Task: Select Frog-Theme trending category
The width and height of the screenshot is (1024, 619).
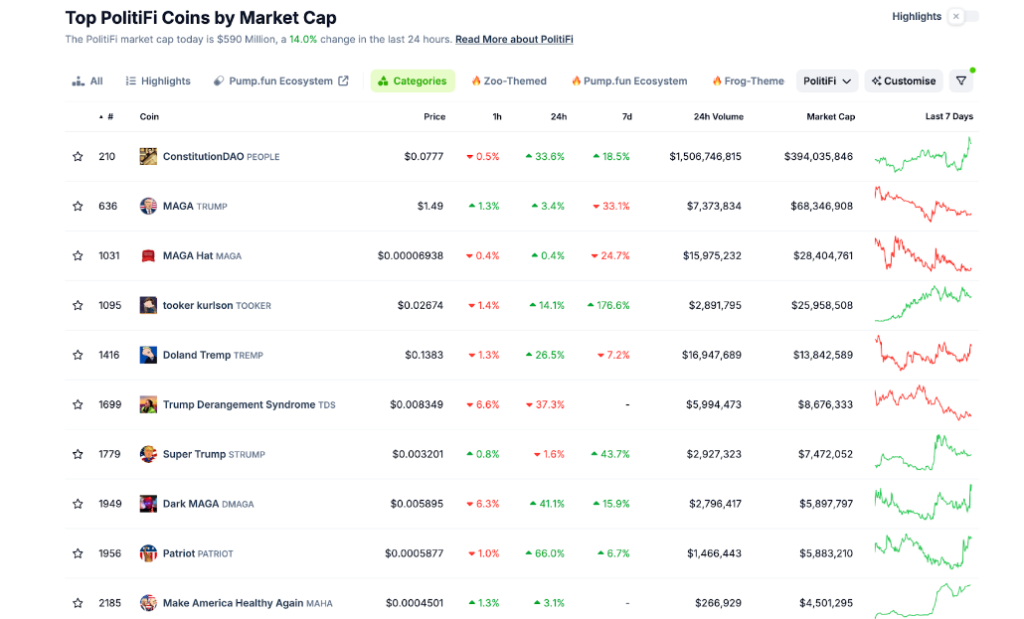Action: [x=748, y=81]
